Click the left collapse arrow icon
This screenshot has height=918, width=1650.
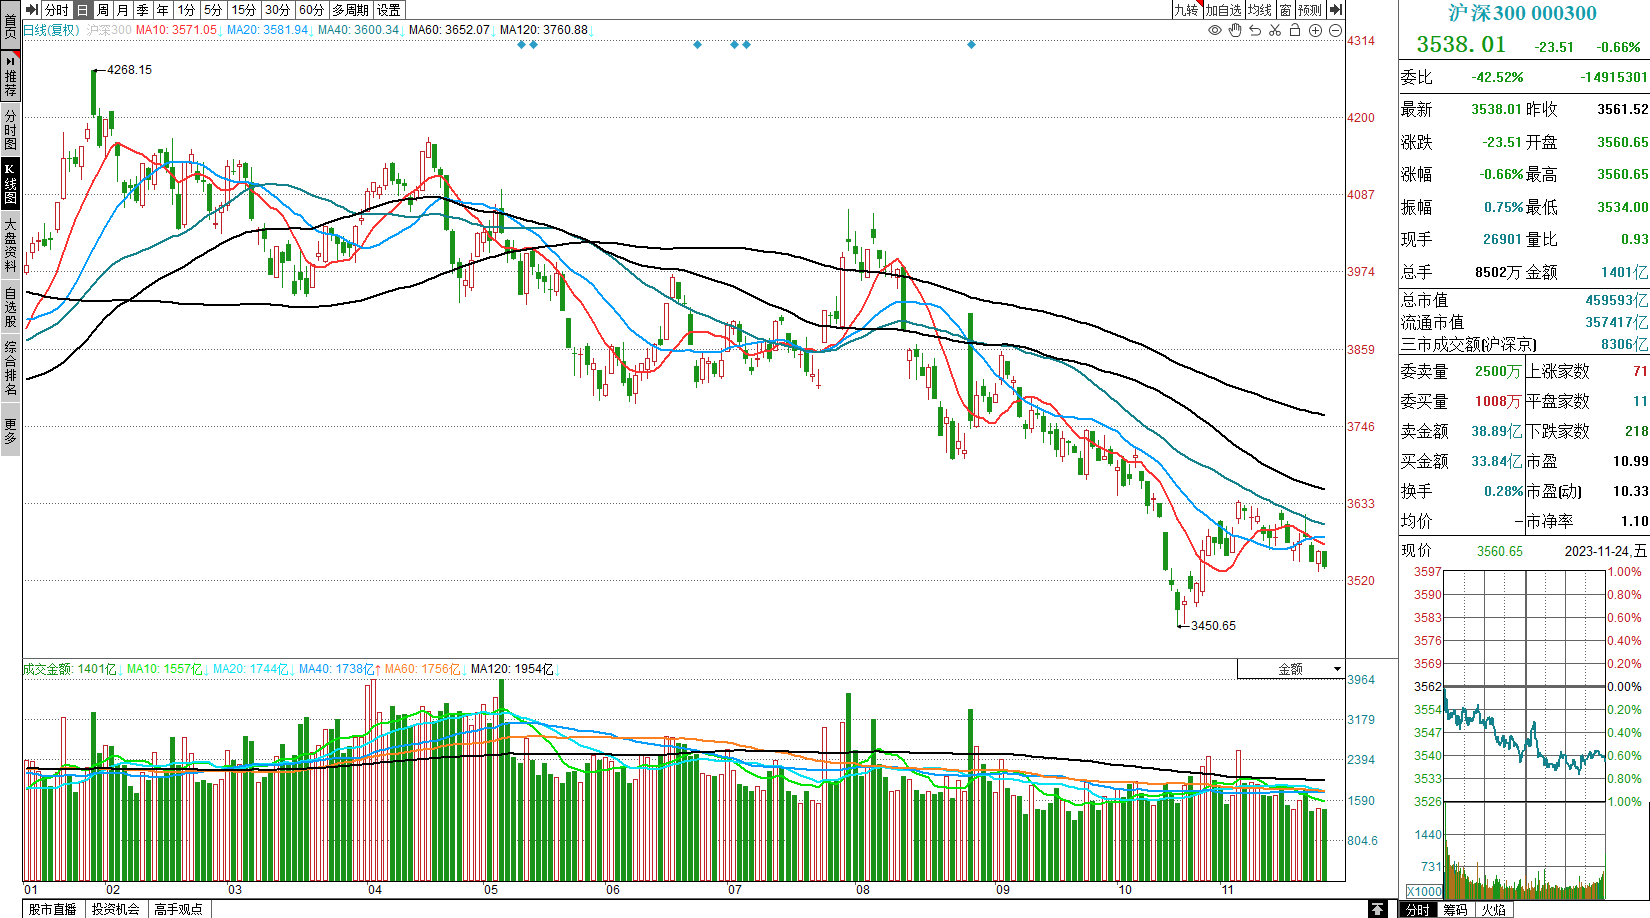click(x=31, y=10)
